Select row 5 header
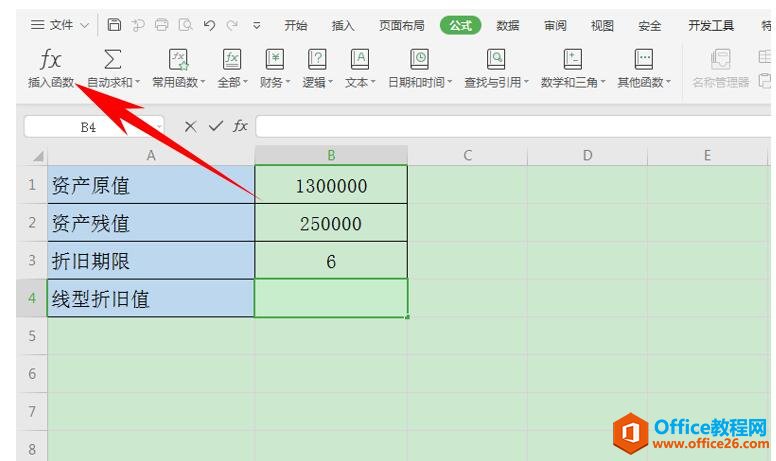This screenshot has height=461, width=776. 32,336
